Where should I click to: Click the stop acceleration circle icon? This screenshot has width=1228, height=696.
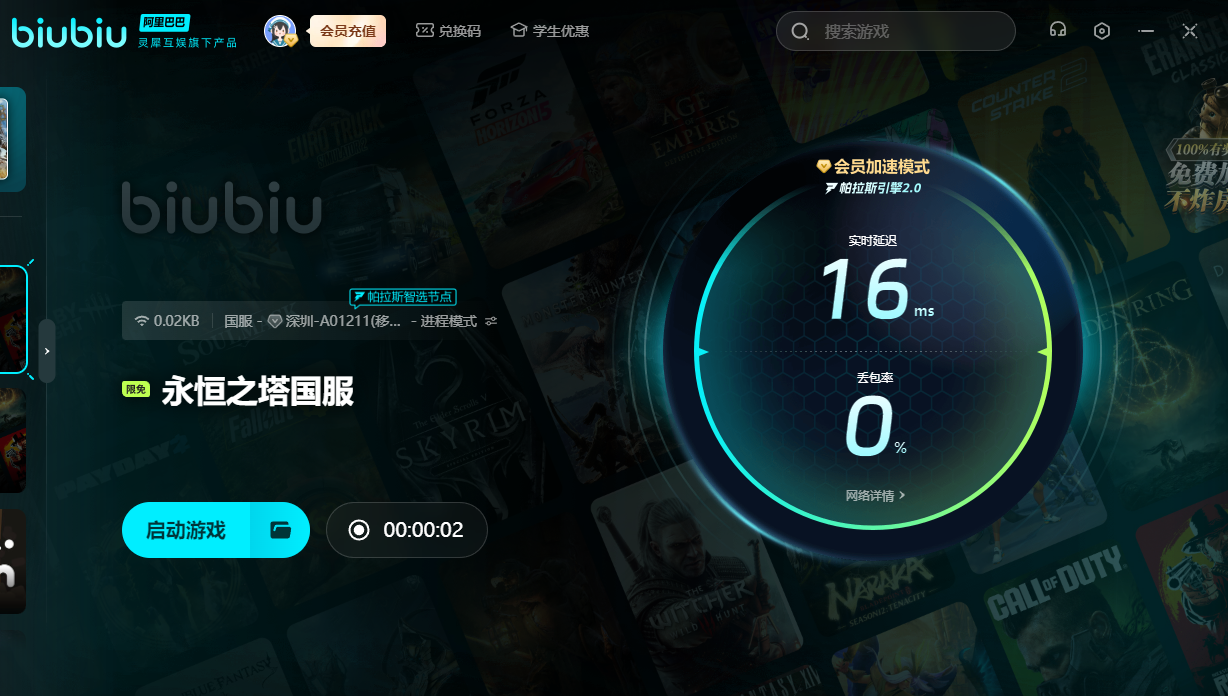359,530
